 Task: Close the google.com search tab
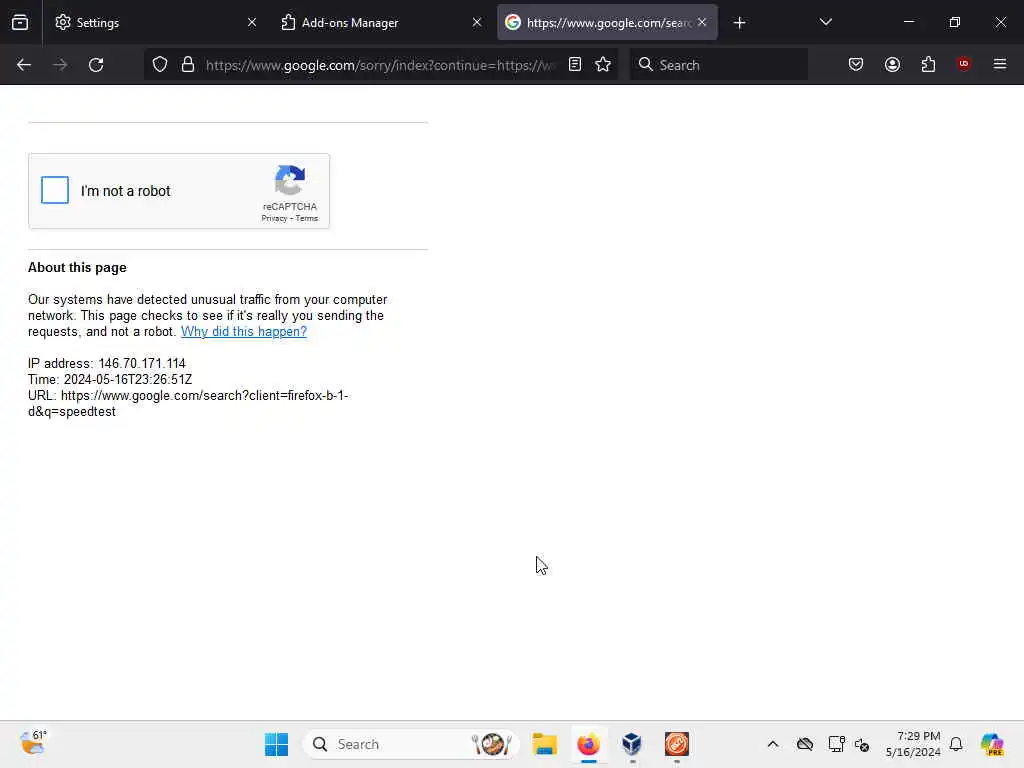point(702,22)
